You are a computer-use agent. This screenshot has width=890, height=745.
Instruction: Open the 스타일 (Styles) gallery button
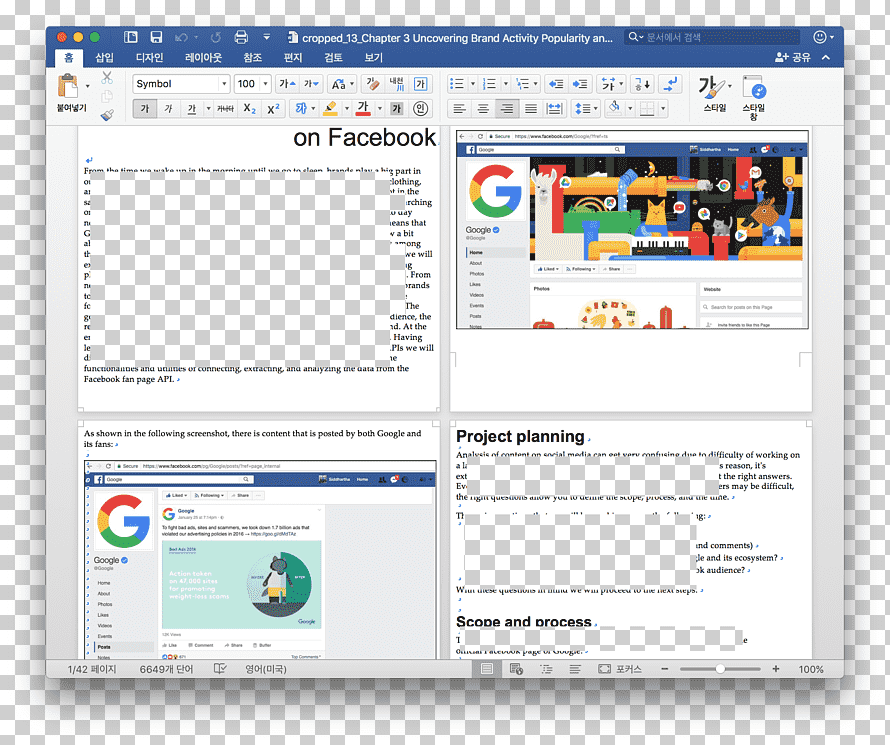click(x=715, y=93)
